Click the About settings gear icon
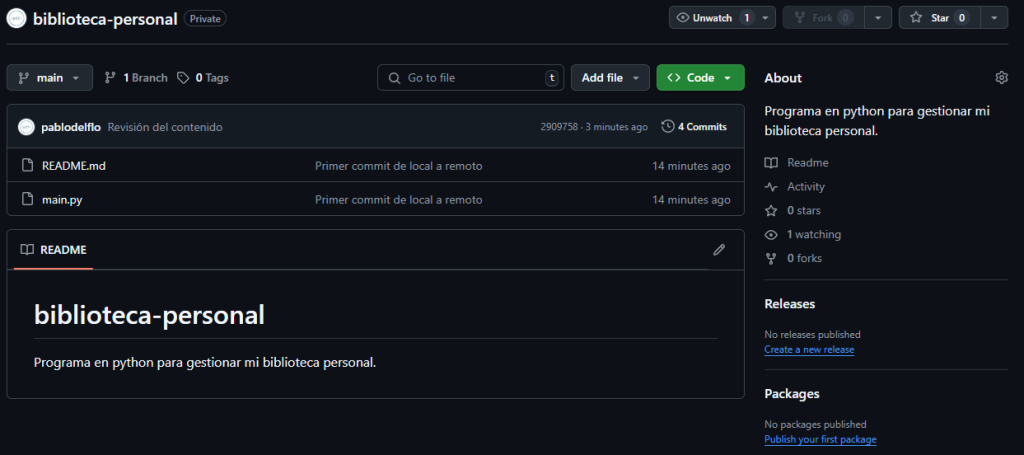This screenshot has height=455, width=1024. click(x=1001, y=78)
